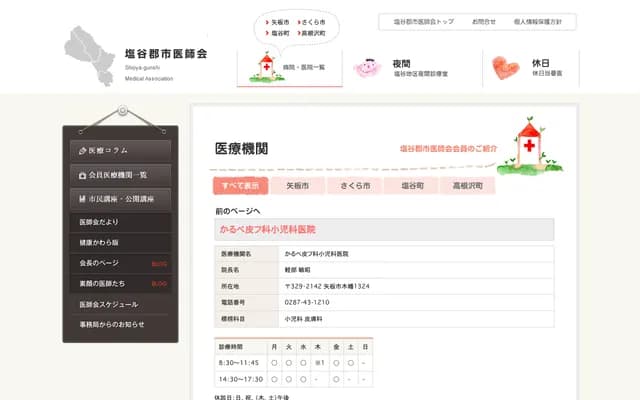Screen dimensions: 640x400
Task: Click the icon beside 会員医療機関一覧
Action: tap(82, 175)
